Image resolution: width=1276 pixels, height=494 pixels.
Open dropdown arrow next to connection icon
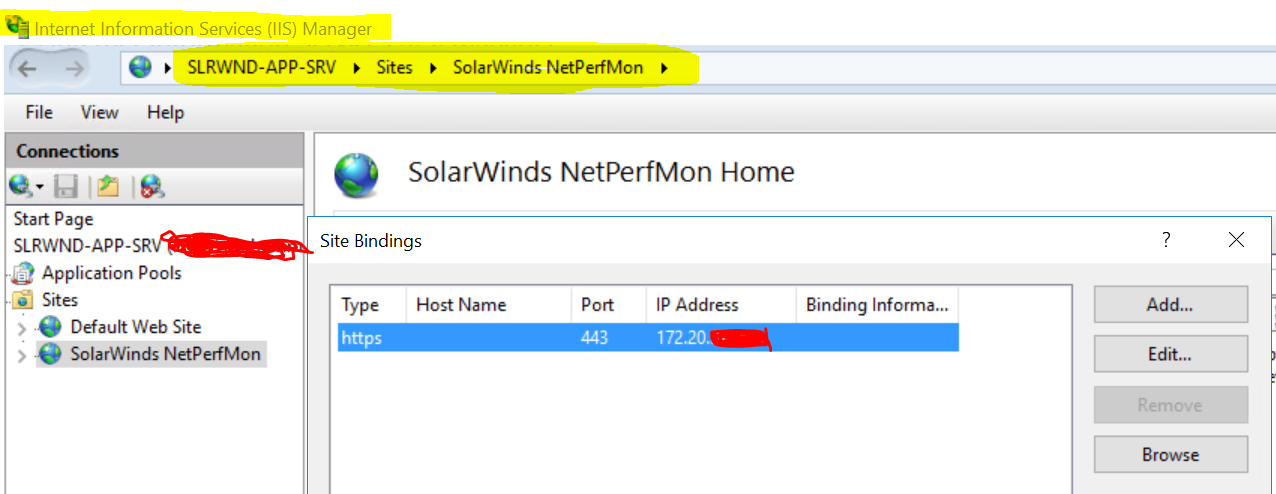tap(40, 187)
